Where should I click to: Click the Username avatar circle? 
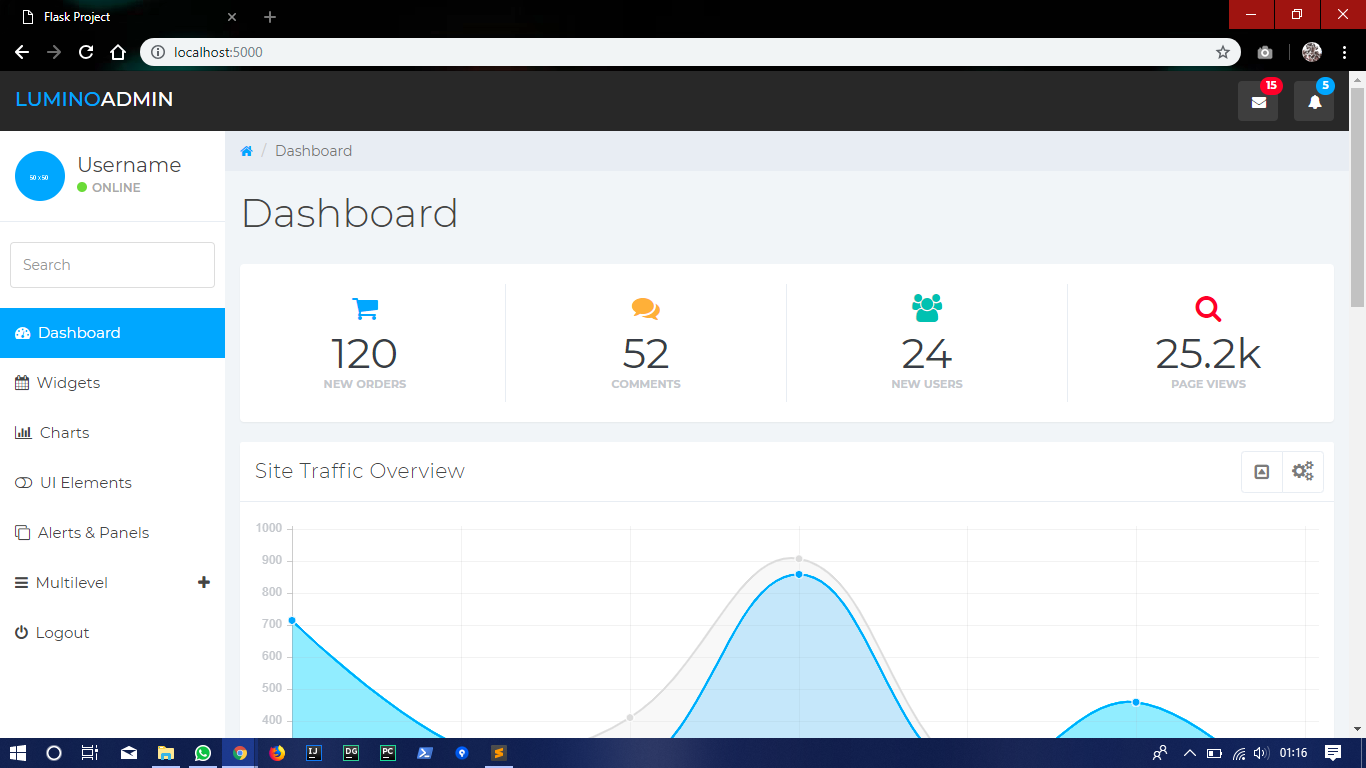(40, 176)
